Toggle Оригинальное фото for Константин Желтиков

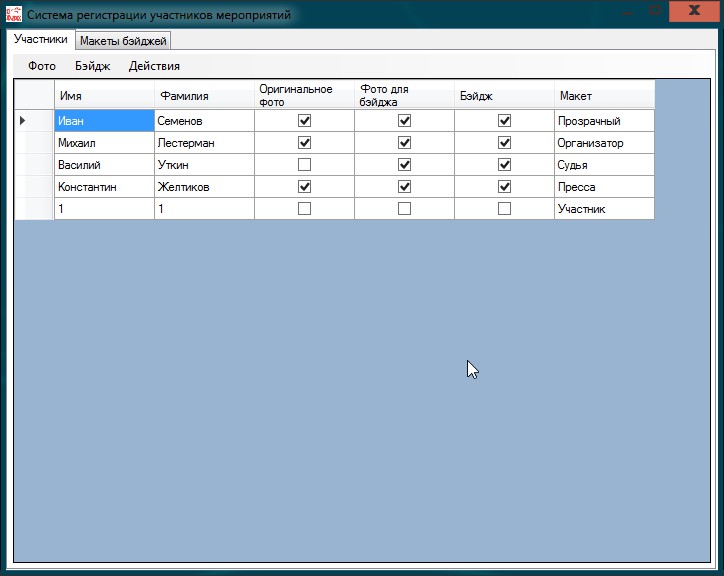[304, 187]
